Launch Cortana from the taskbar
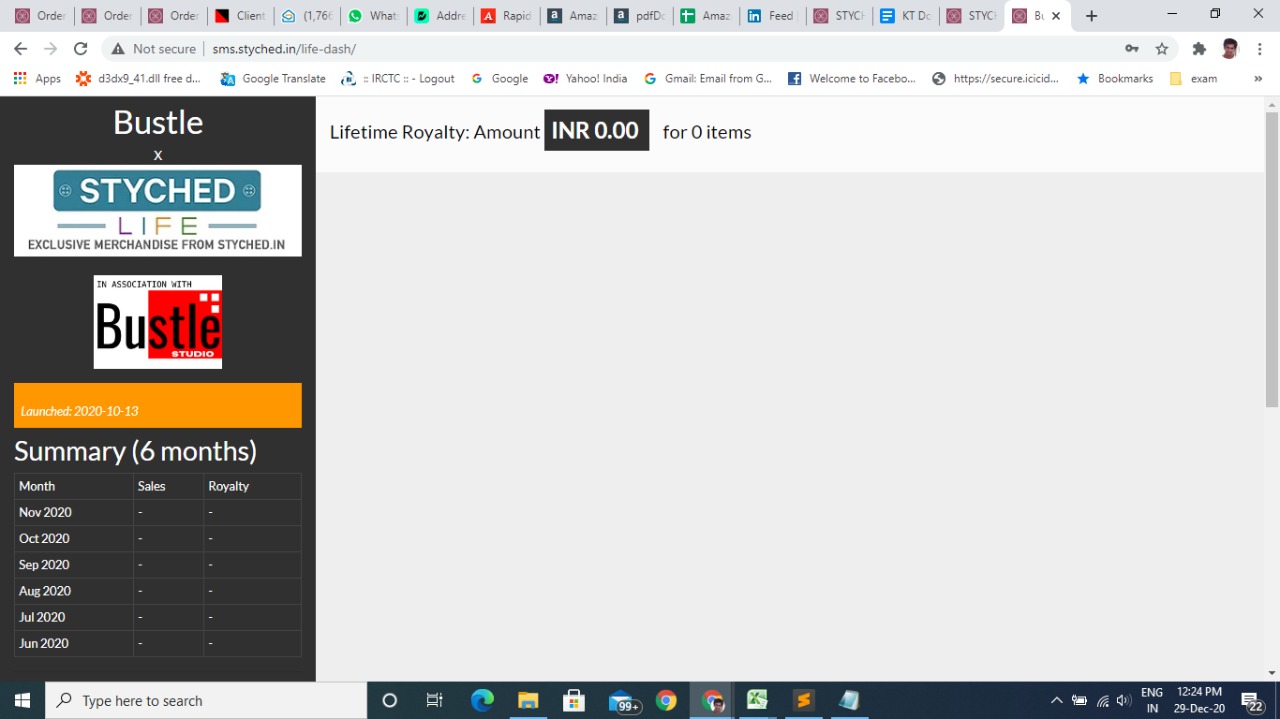Image resolution: width=1280 pixels, height=719 pixels. coord(390,700)
